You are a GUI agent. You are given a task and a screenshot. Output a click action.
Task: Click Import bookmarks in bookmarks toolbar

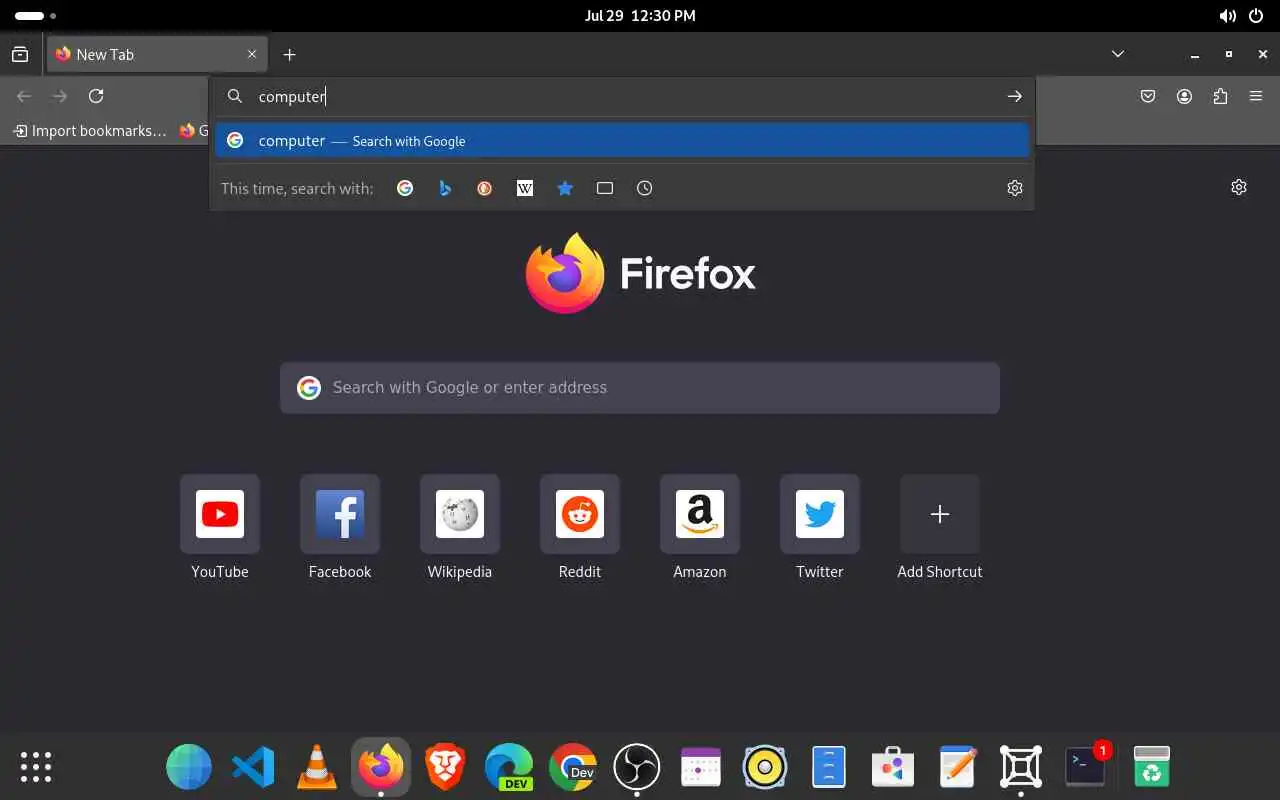pyautogui.click(x=90, y=130)
